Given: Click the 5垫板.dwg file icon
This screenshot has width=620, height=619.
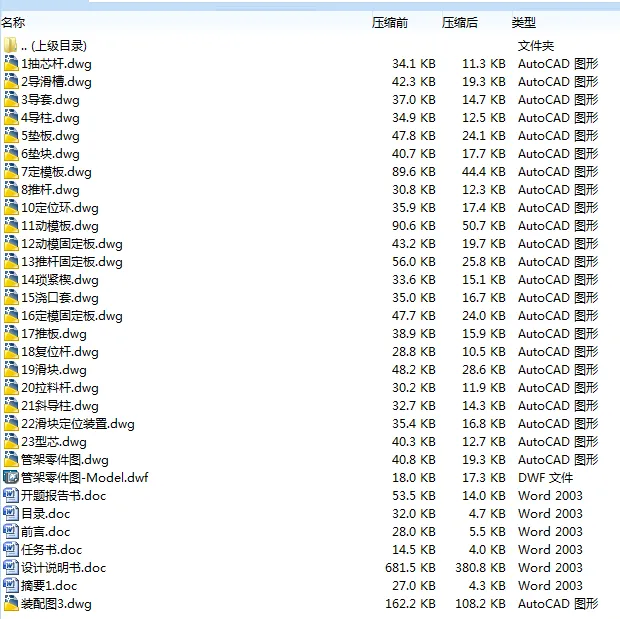Looking at the screenshot, I should pyautogui.click(x=11, y=136).
